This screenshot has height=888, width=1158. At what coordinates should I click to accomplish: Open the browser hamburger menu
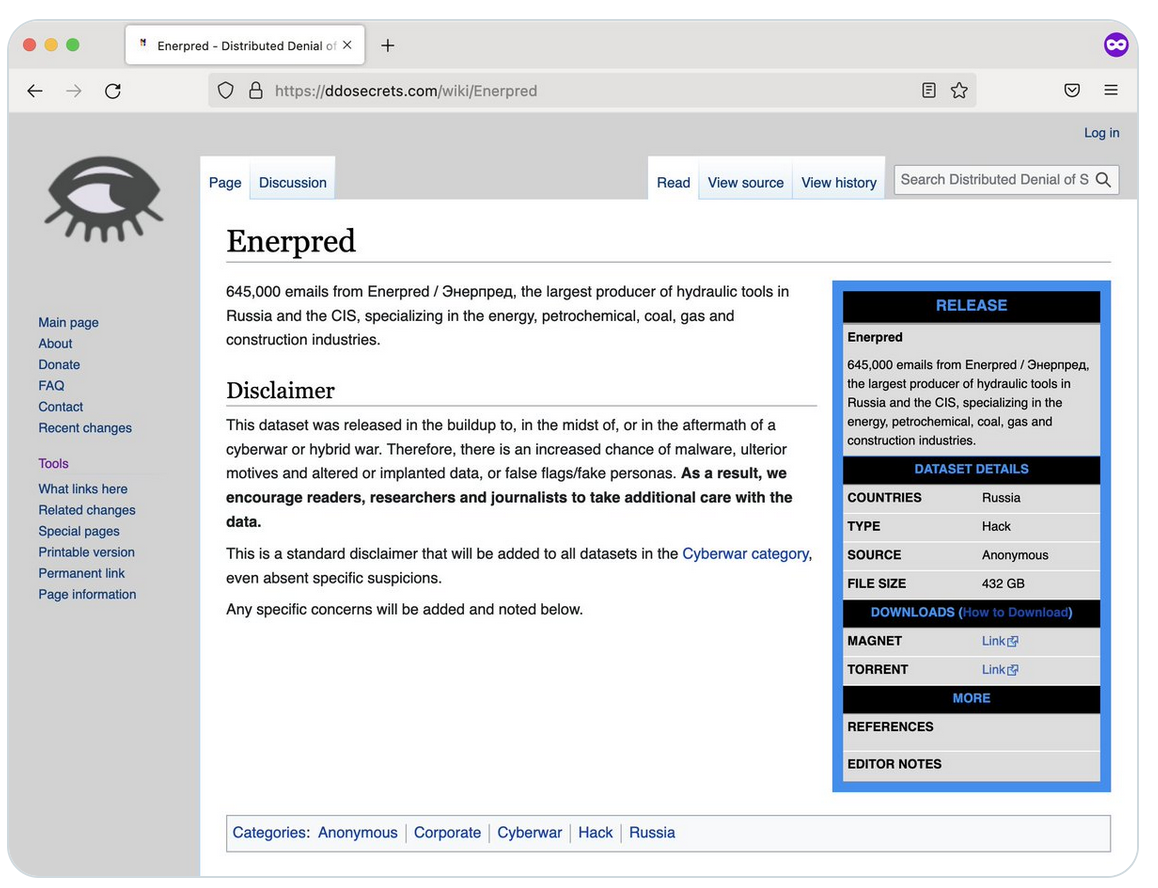1111,90
